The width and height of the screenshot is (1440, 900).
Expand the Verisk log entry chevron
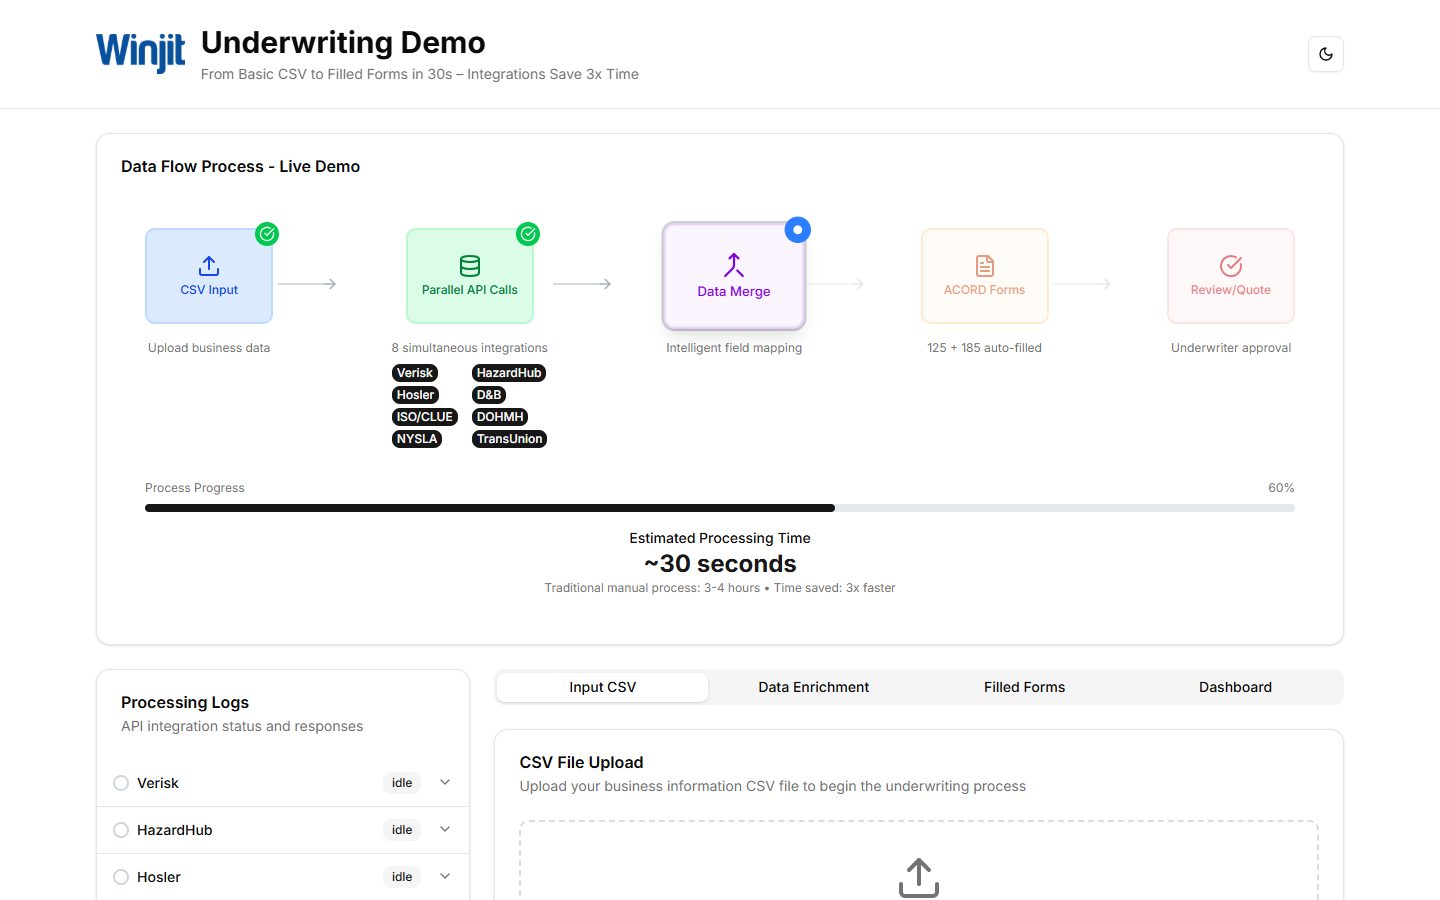(445, 782)
